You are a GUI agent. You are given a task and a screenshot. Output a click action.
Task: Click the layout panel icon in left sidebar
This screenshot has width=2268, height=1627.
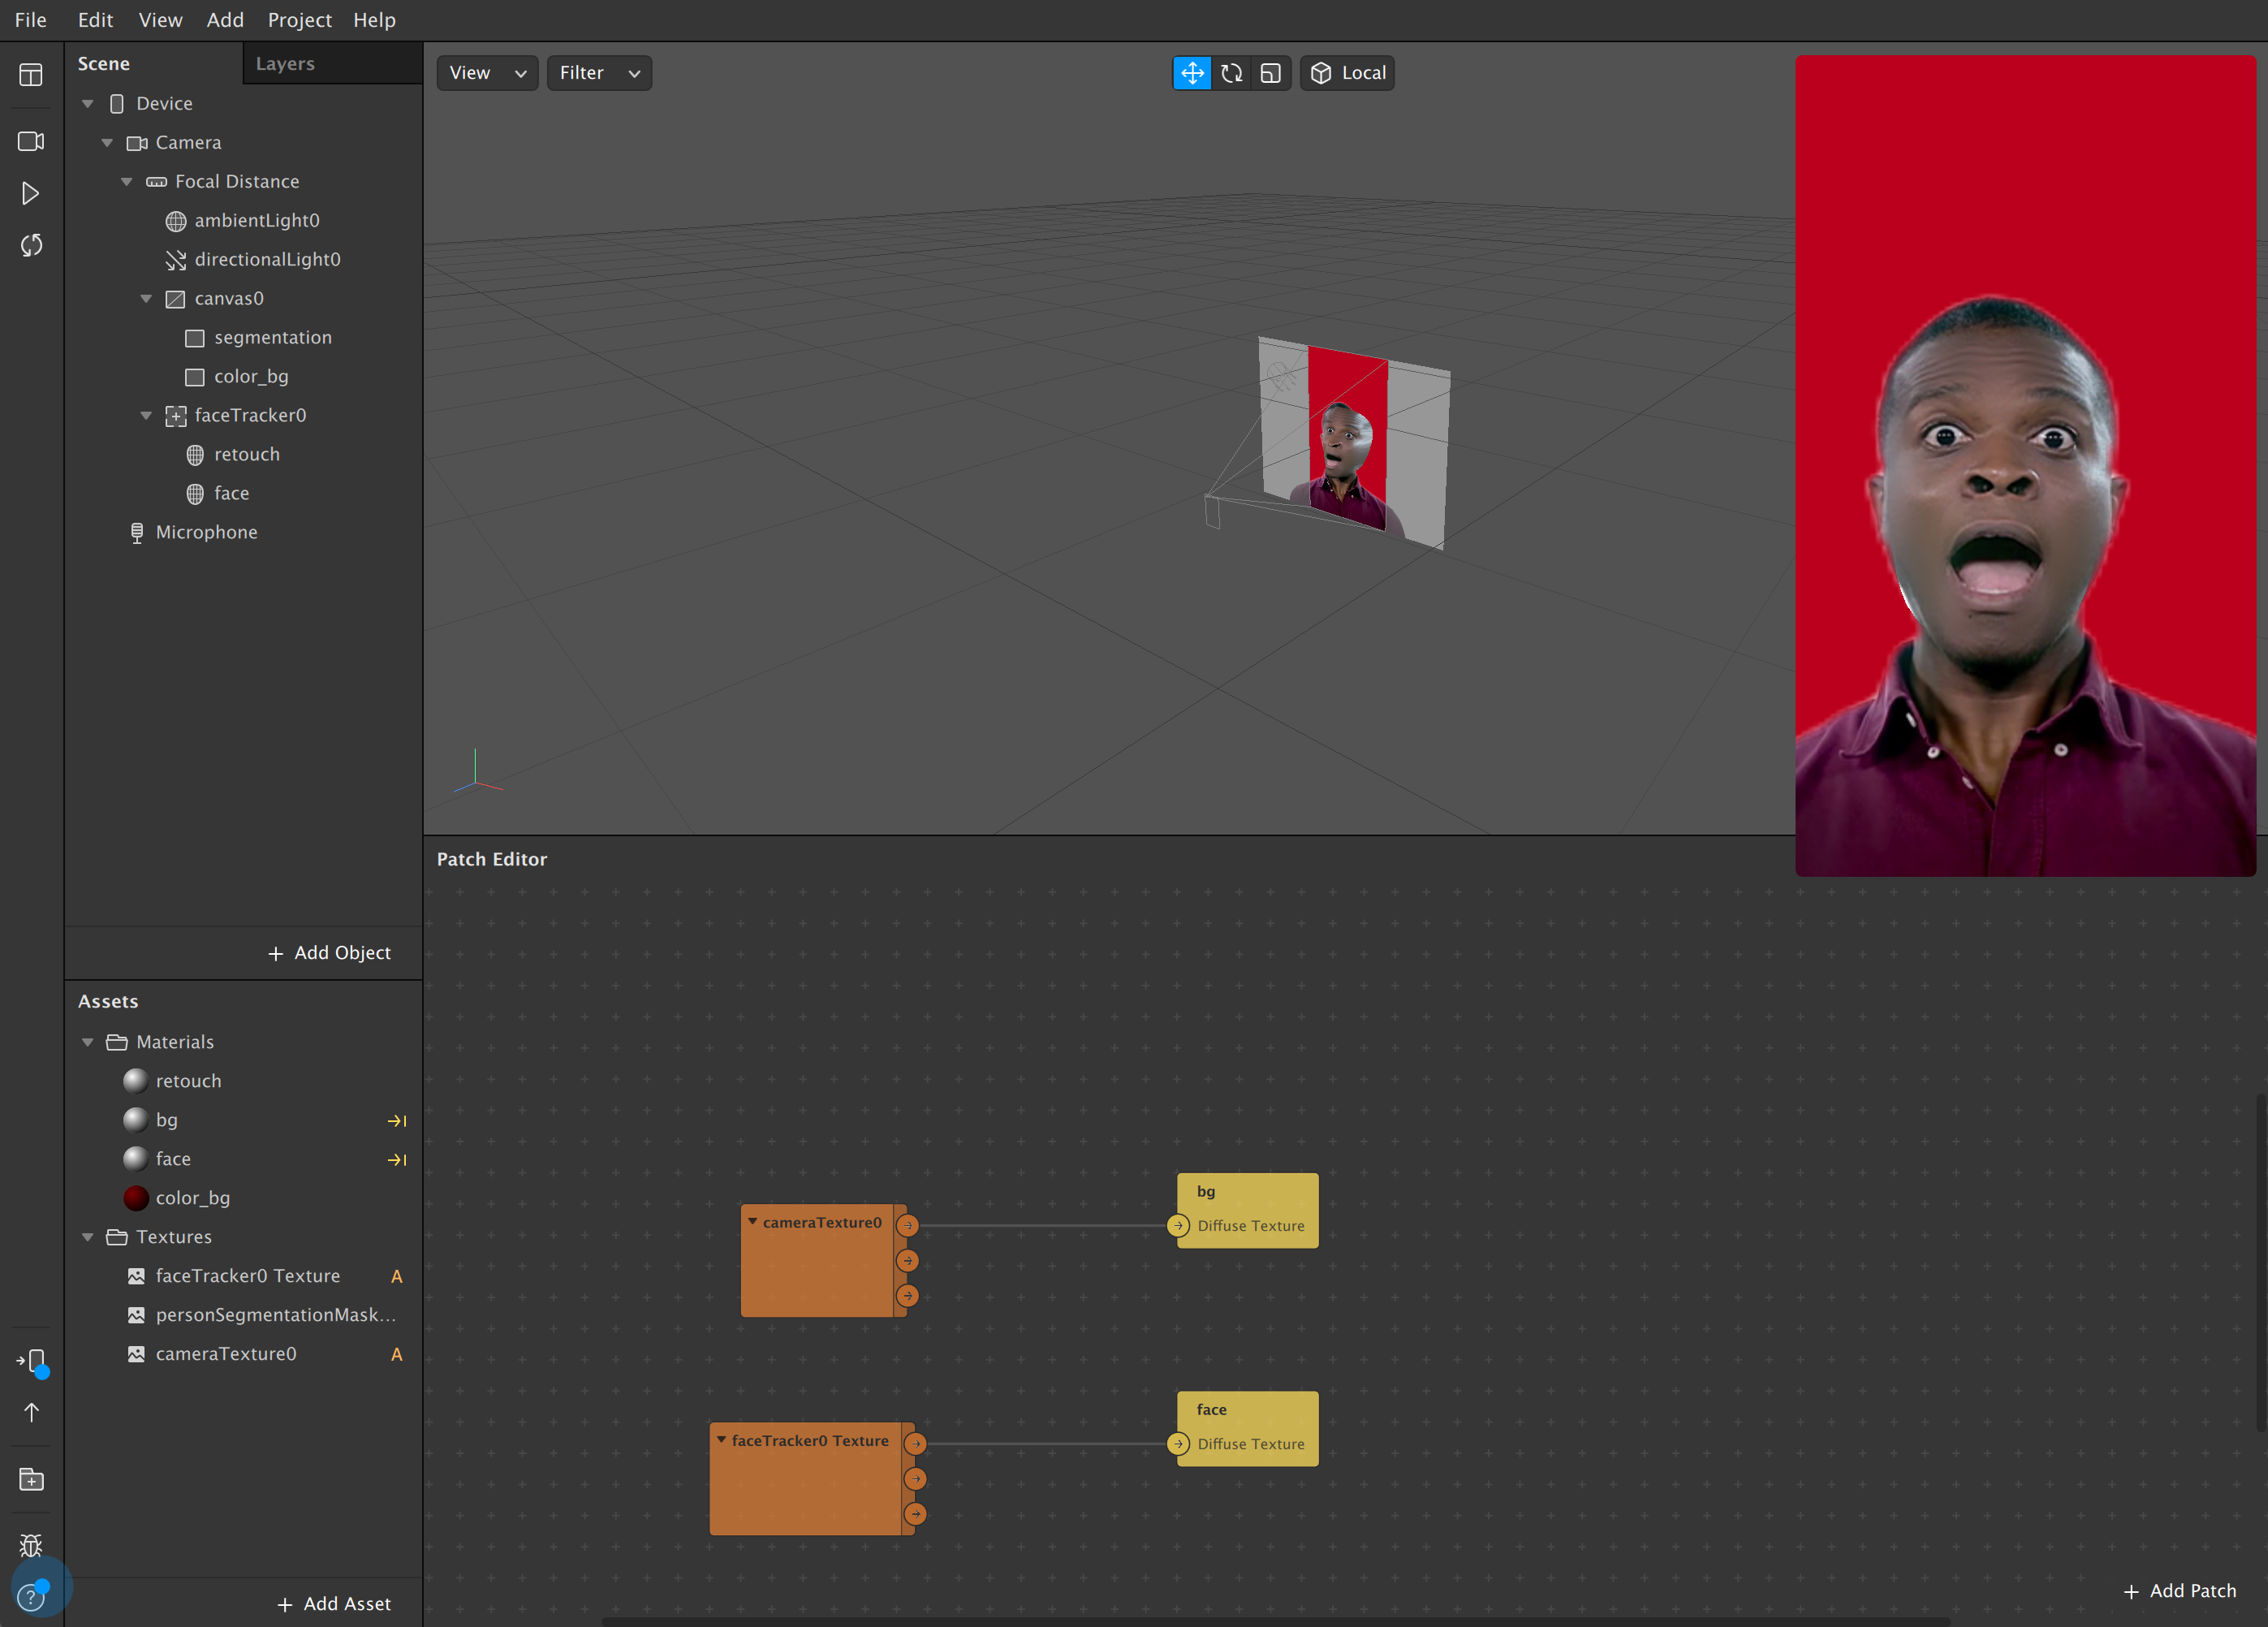point(31,75)
